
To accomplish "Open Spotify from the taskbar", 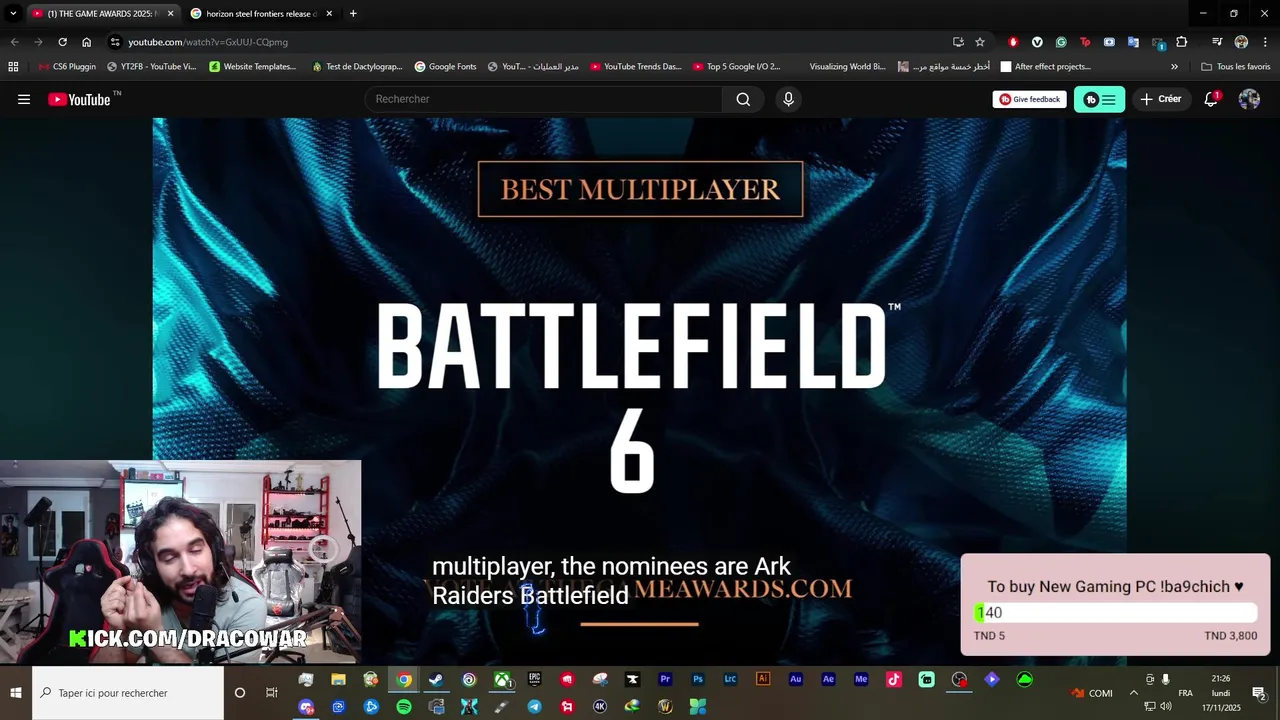I will point(404,707).
